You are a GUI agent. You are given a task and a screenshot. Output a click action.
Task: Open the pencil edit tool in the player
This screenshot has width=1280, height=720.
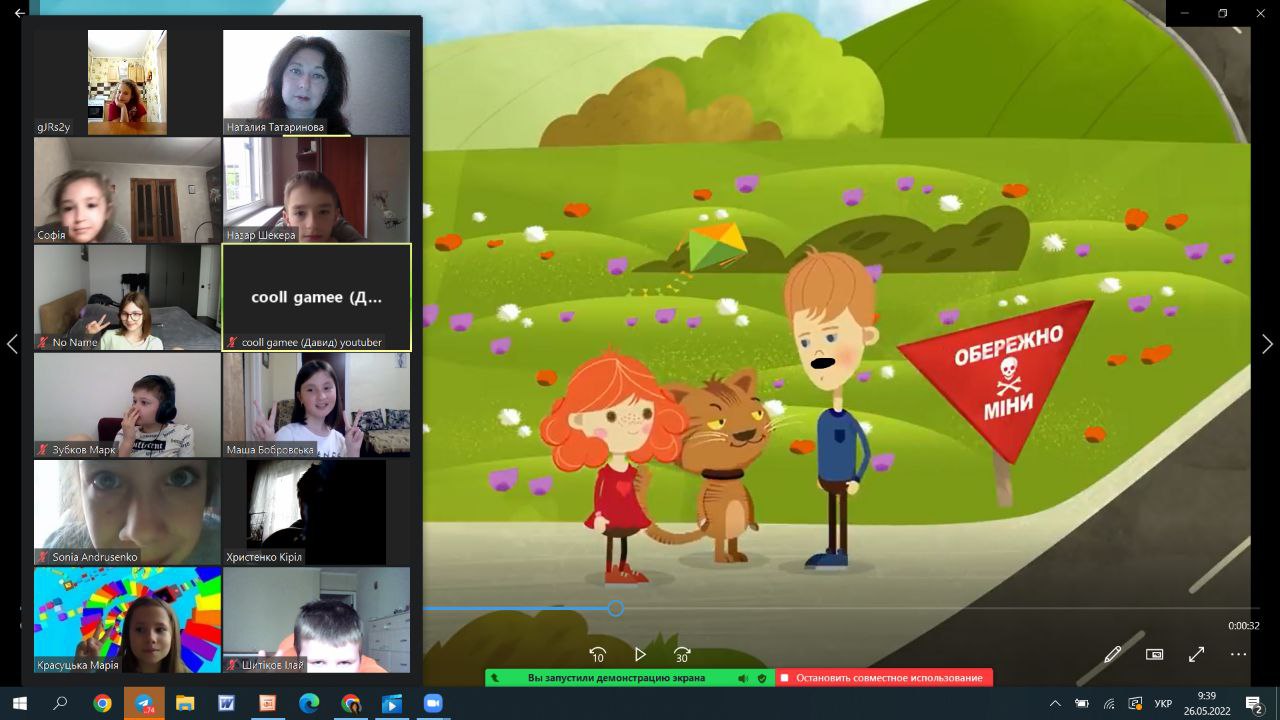[x=1112, y=654]
